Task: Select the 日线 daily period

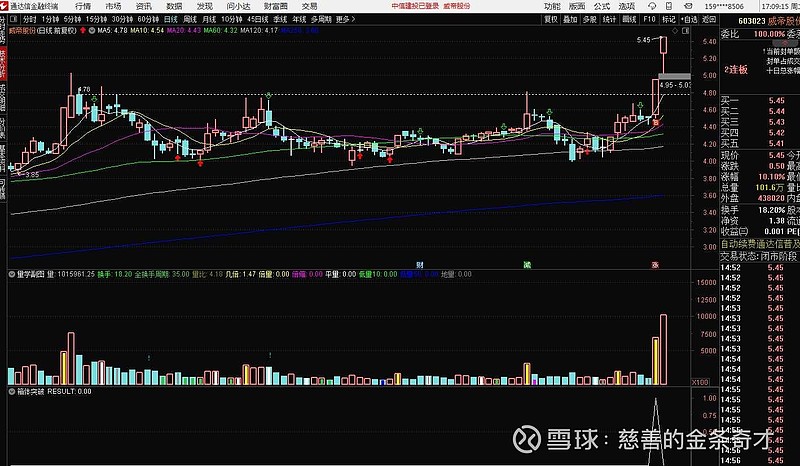Action: [170, 19]
